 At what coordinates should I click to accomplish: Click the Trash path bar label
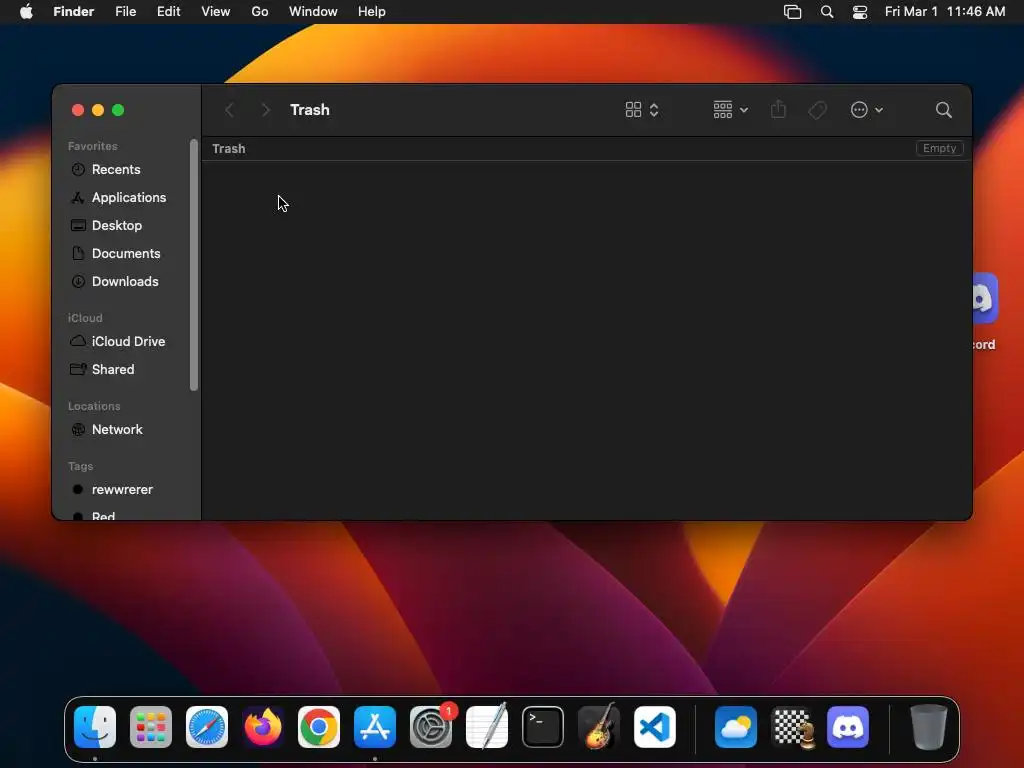(x=229, y=149)
